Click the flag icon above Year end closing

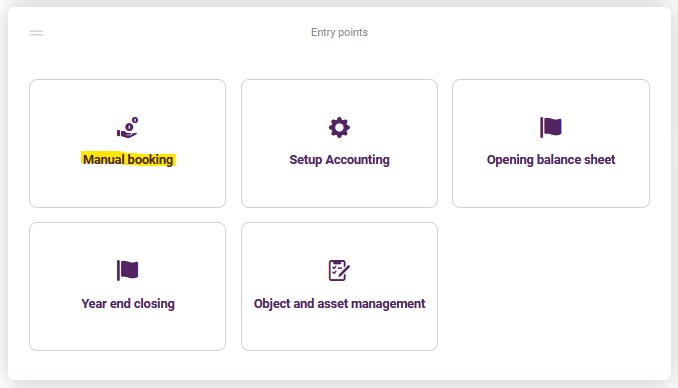click(x=128, y=270)
